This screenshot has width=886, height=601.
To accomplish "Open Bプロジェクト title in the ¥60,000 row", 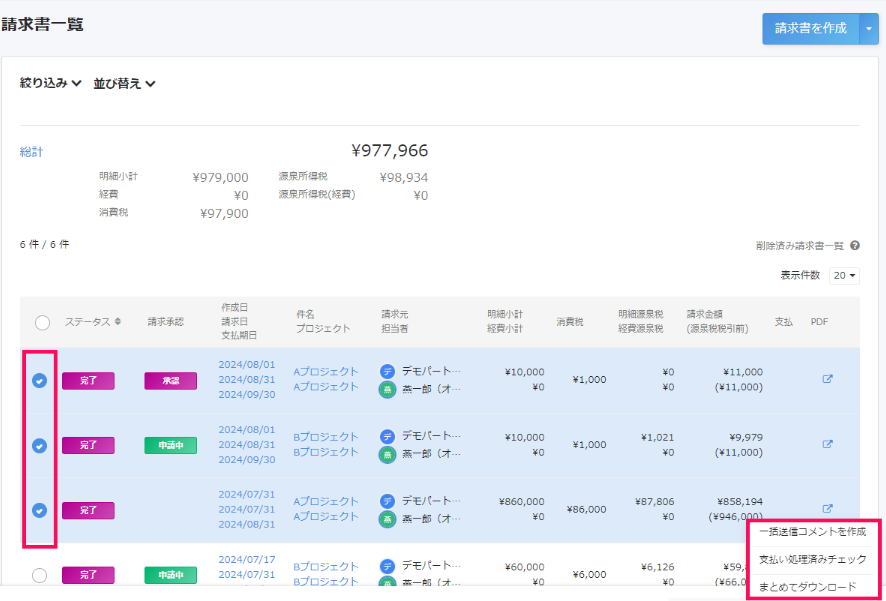I will 326,566.
